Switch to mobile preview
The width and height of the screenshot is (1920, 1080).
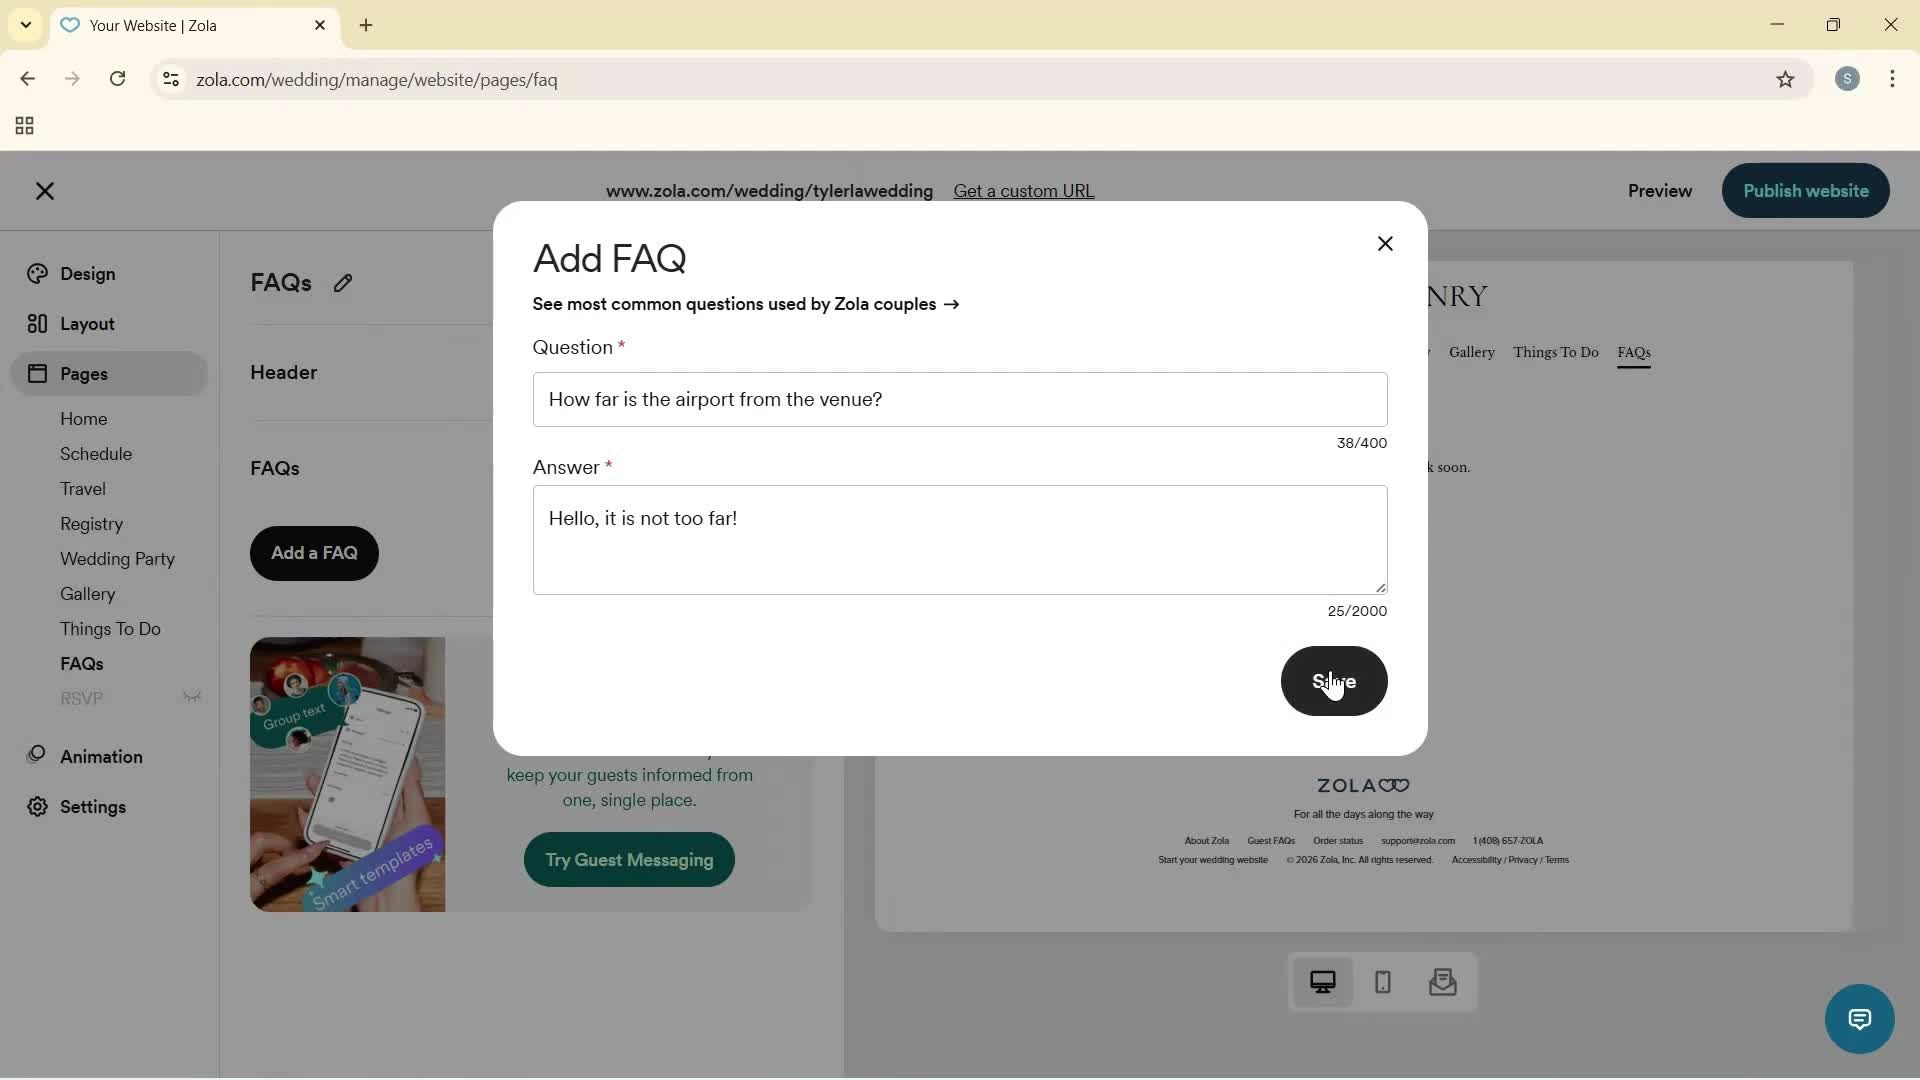[1382, 983]
